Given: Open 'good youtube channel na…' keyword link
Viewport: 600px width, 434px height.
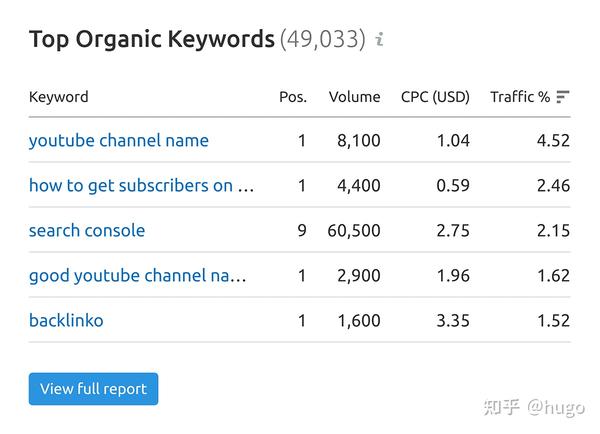Looking at the screenshot, I should point(138,276).
